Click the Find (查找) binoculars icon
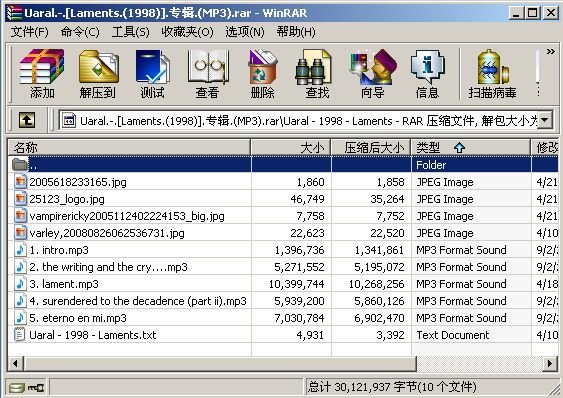This screenshot has height=398, width=563. pos(313,67)
